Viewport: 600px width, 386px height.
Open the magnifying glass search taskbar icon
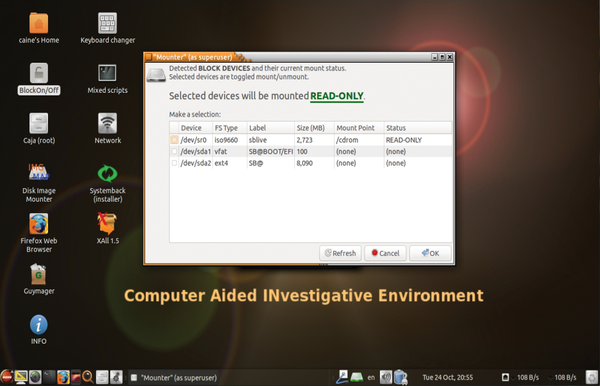coord(88,377)
